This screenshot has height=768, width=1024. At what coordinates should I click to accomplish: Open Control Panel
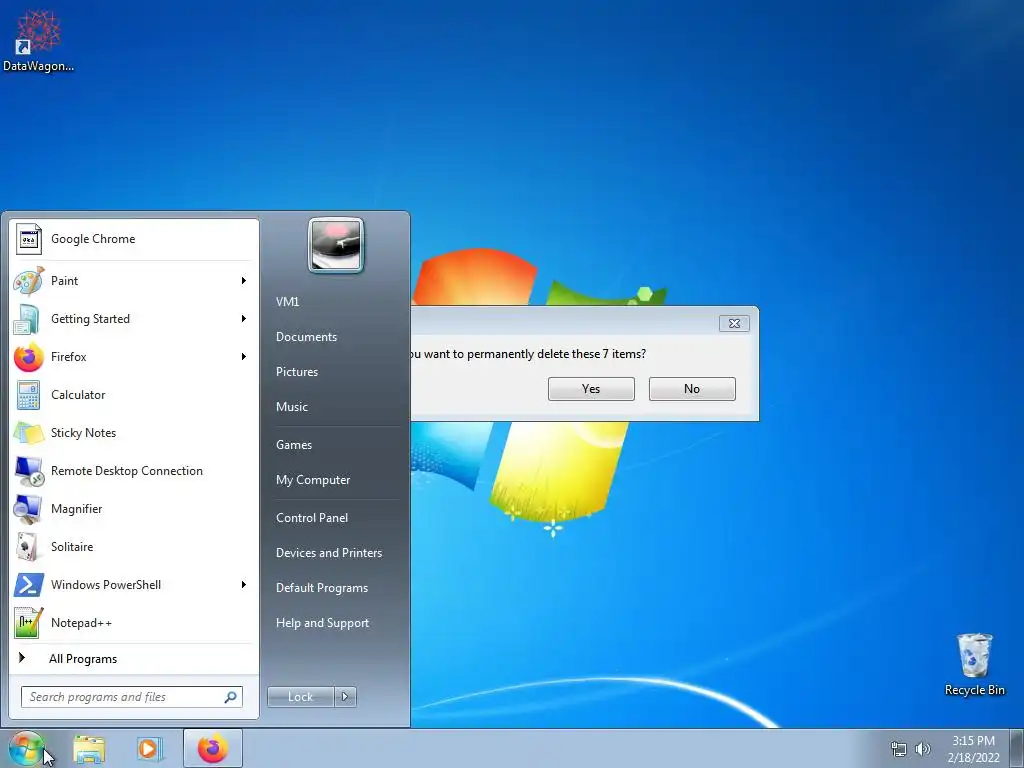[312, 518]
